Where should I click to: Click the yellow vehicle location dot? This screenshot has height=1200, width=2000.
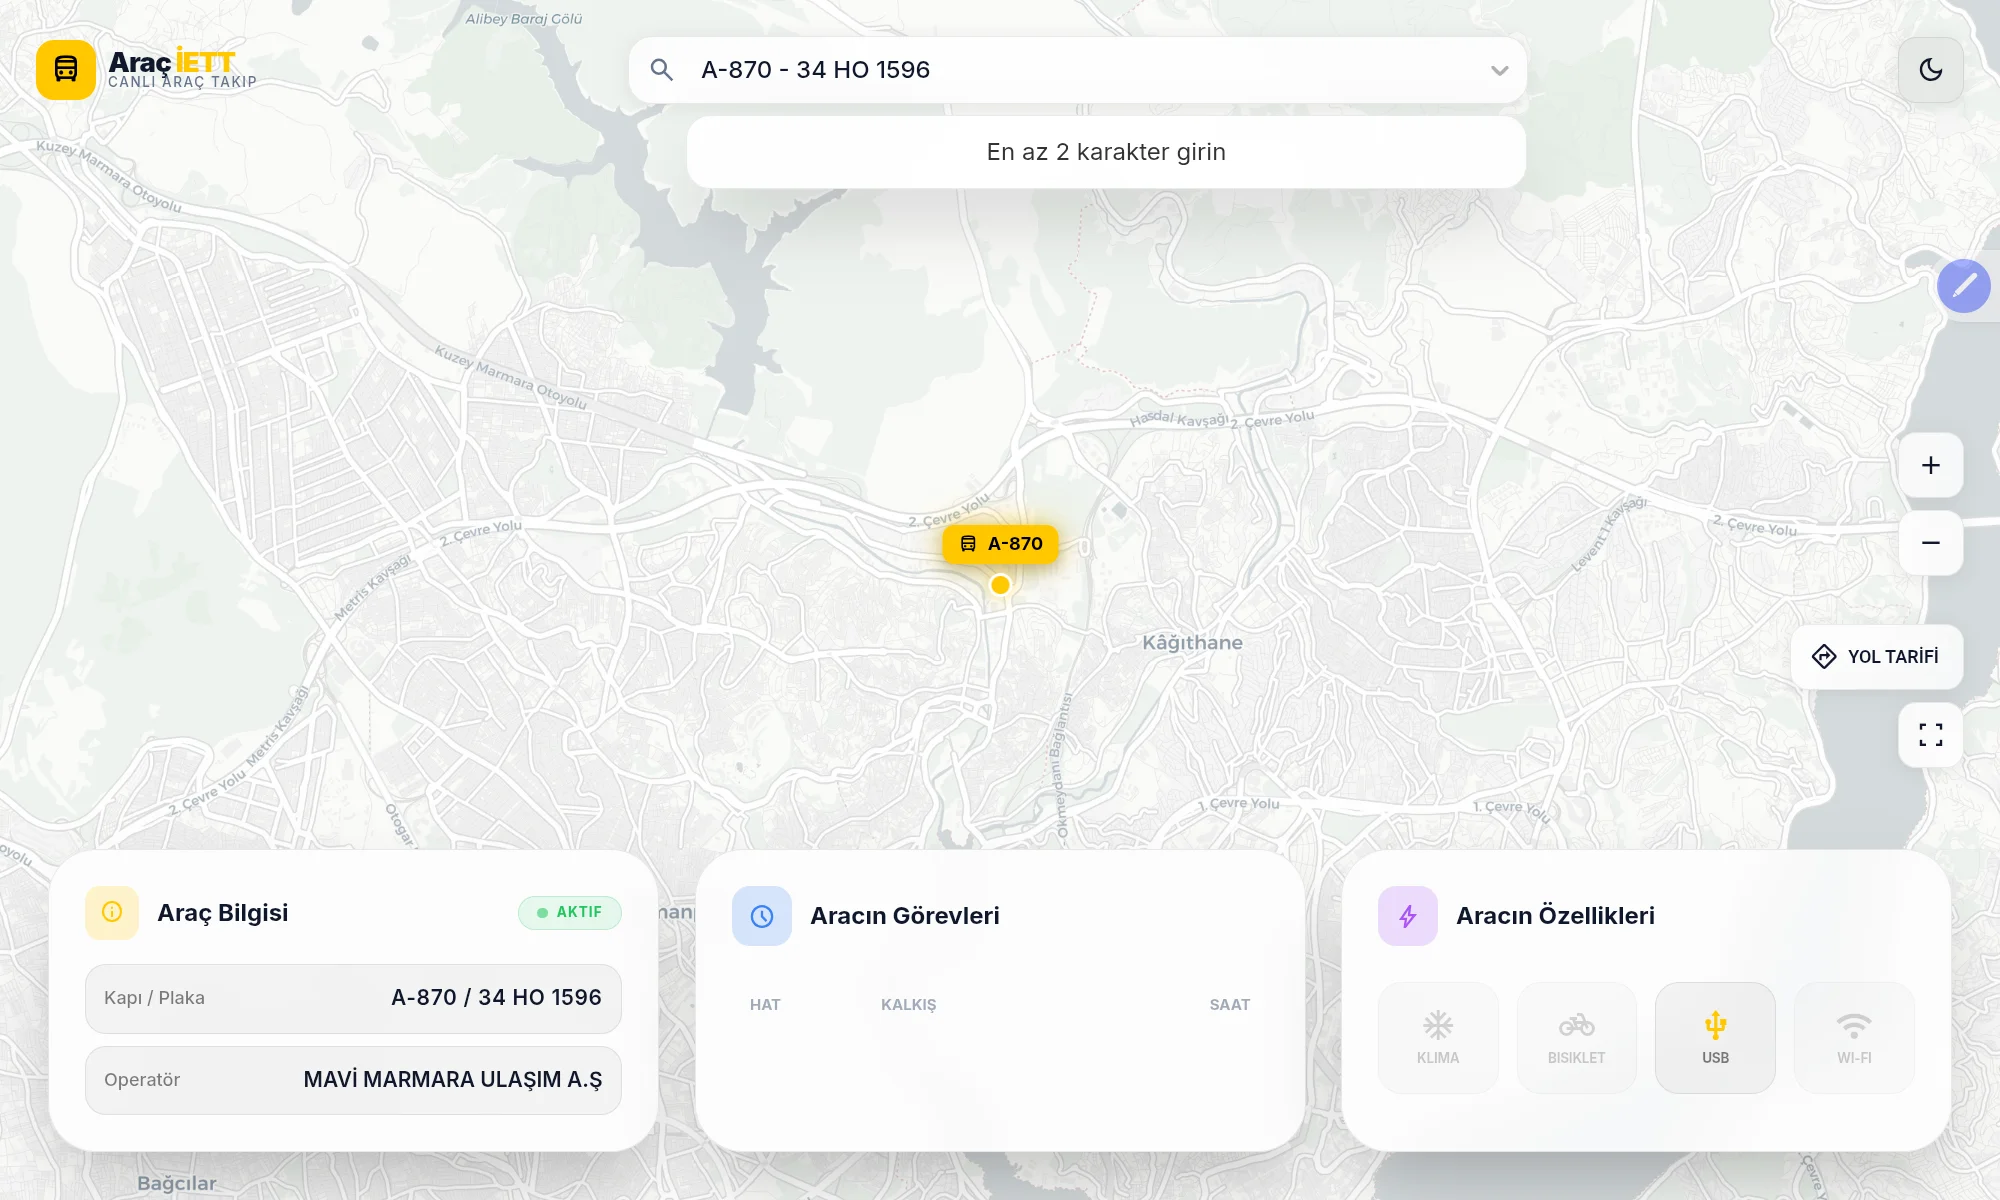(1000, 585)
